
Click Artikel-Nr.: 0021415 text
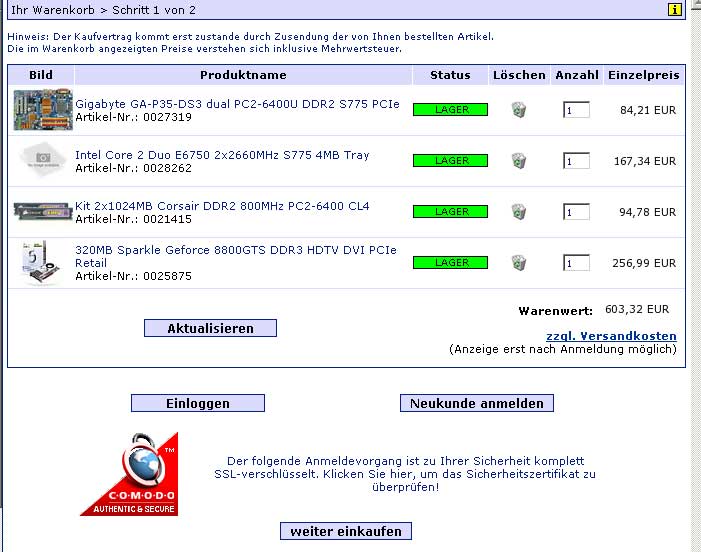[x=133, y=219]
